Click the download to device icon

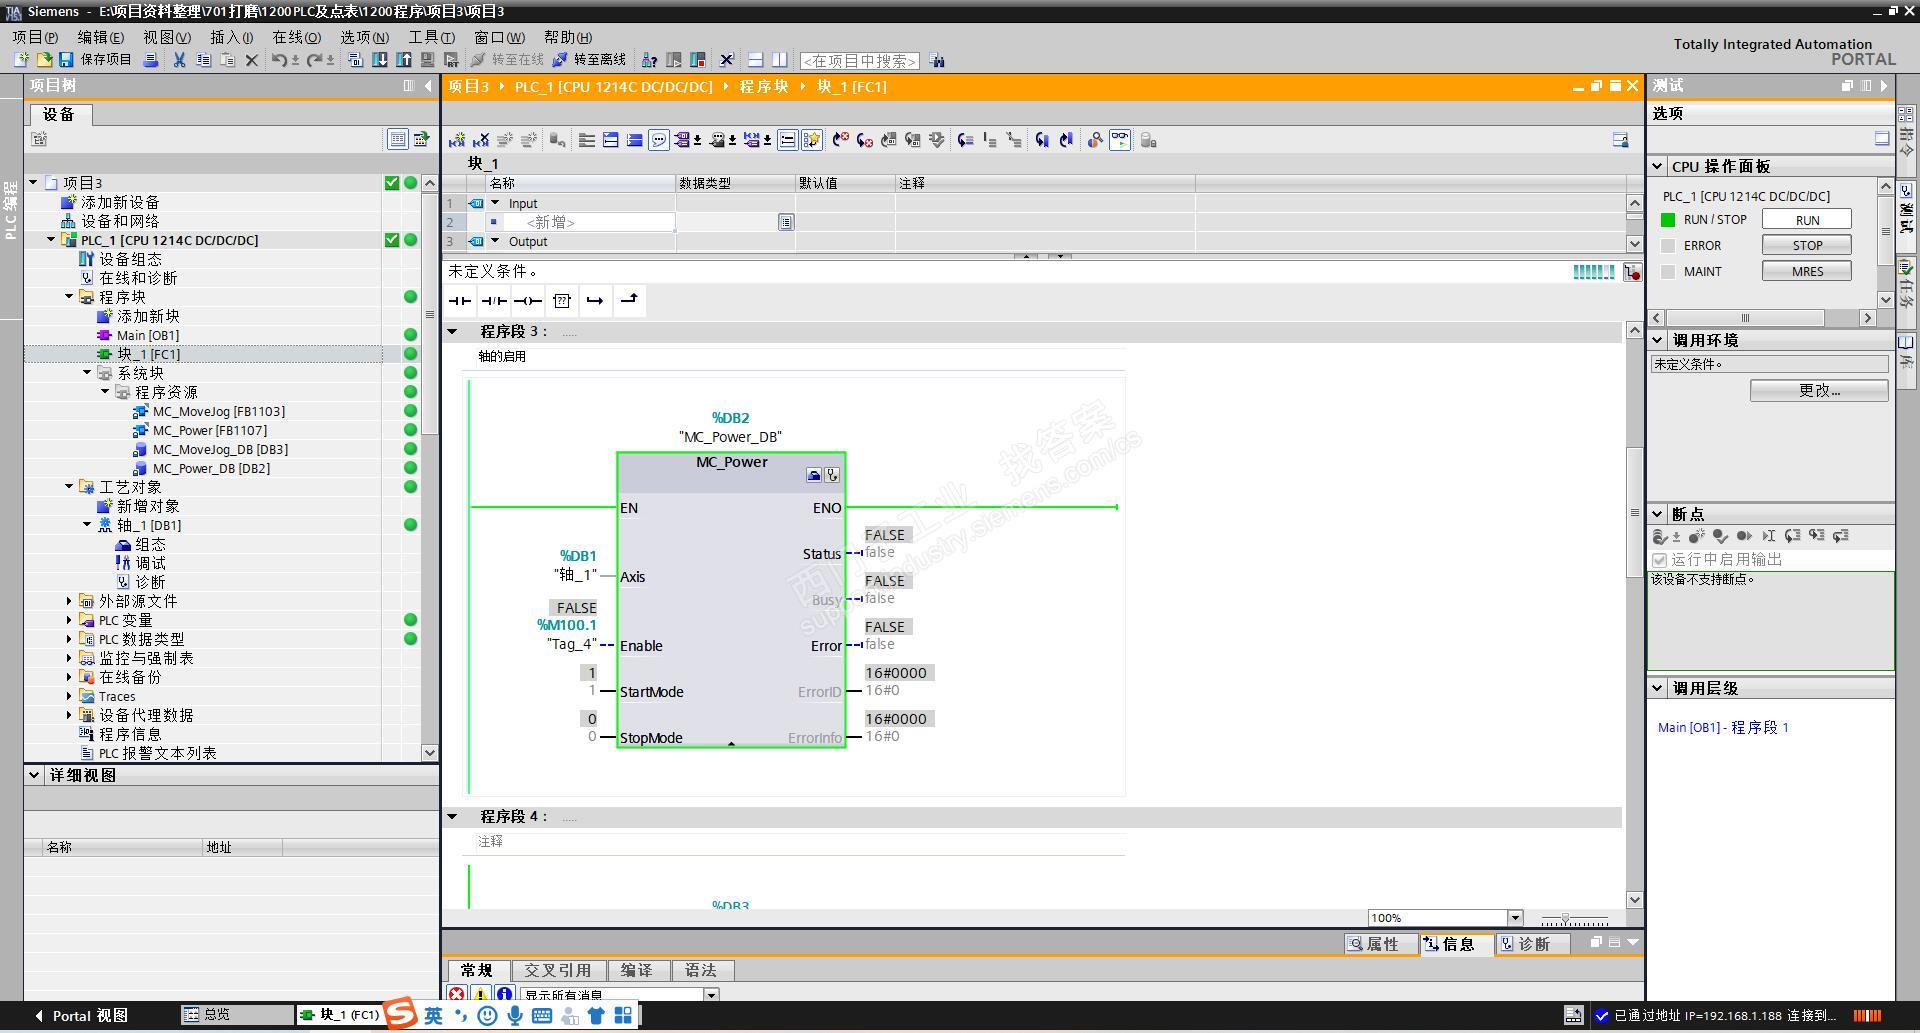click(380, 60)
